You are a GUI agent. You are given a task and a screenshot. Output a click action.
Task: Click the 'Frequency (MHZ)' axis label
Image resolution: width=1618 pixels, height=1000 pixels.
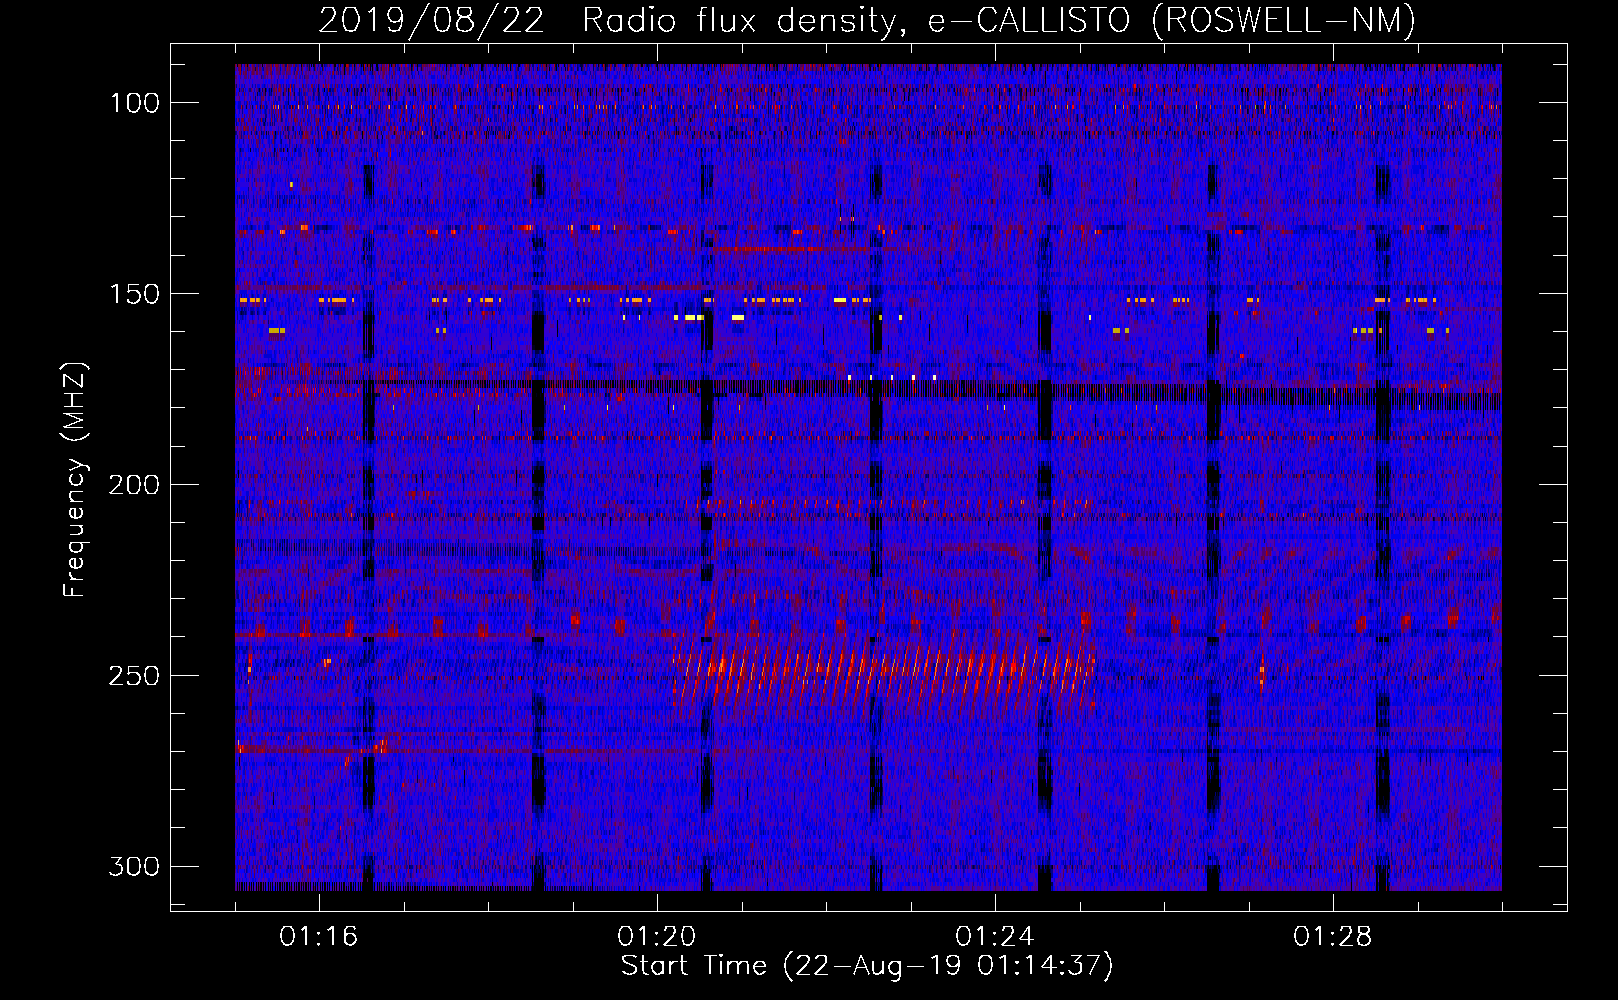[75, 479]
